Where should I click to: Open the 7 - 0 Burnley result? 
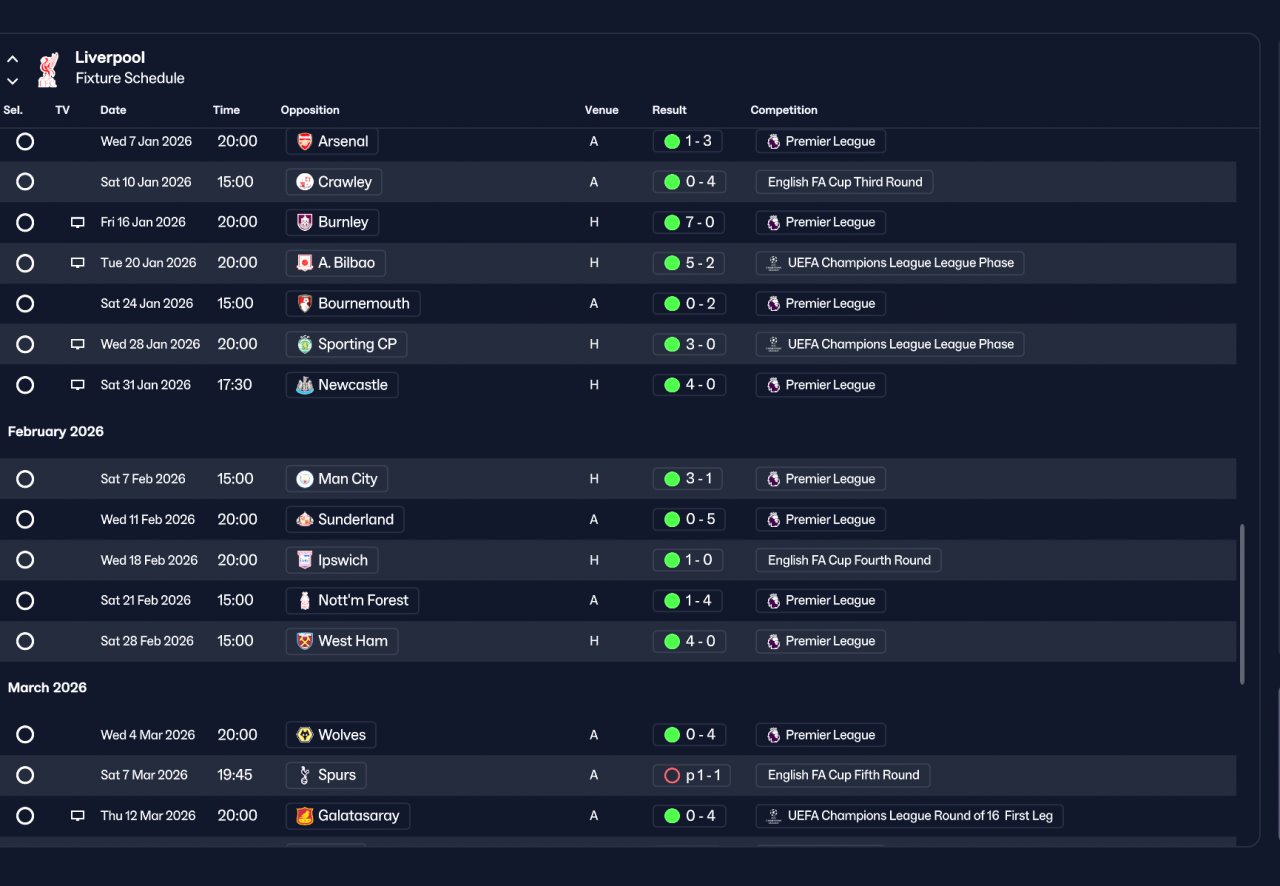(x=688, y=223)
